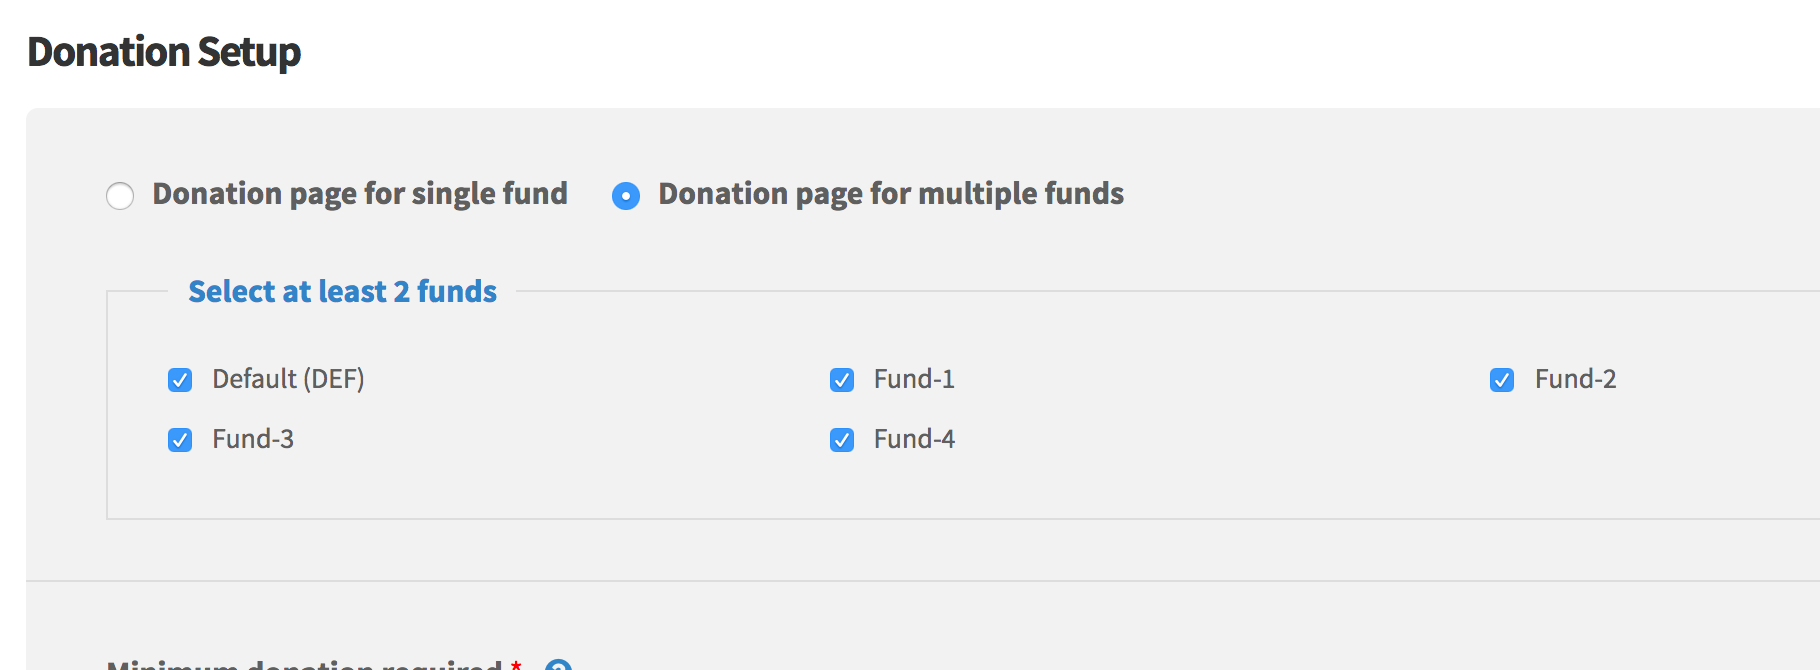
Task: Click the 'Donation page for single fund' label
Action: (x=360, y=194)
